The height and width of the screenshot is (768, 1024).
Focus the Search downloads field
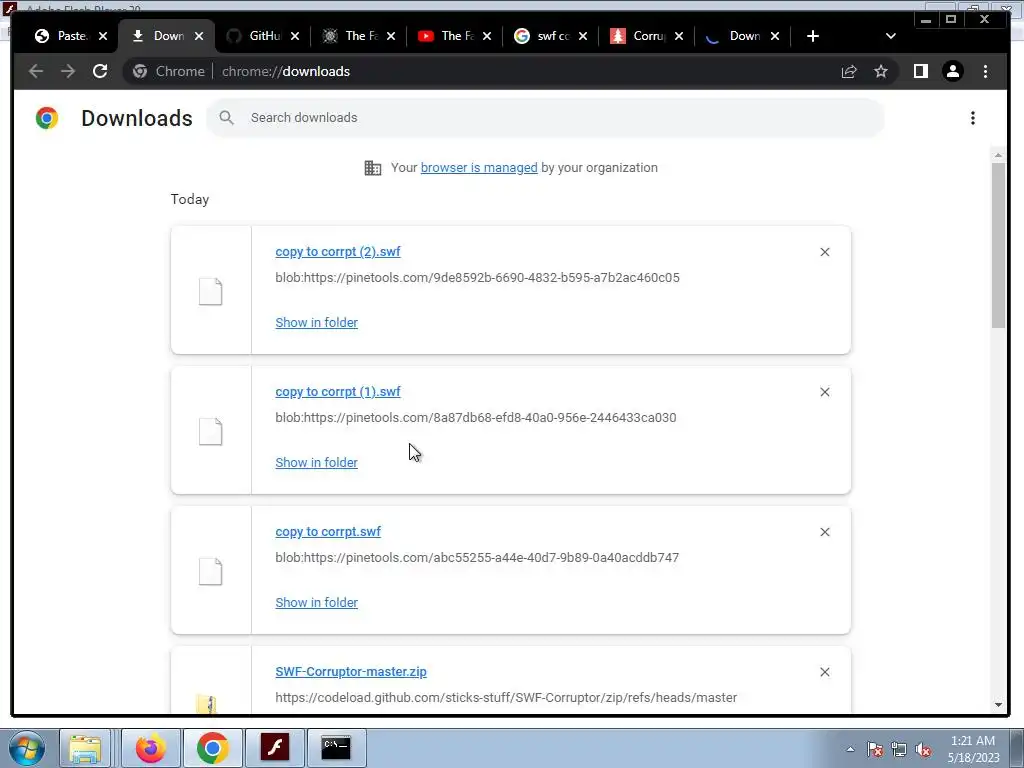click(545, 118)
